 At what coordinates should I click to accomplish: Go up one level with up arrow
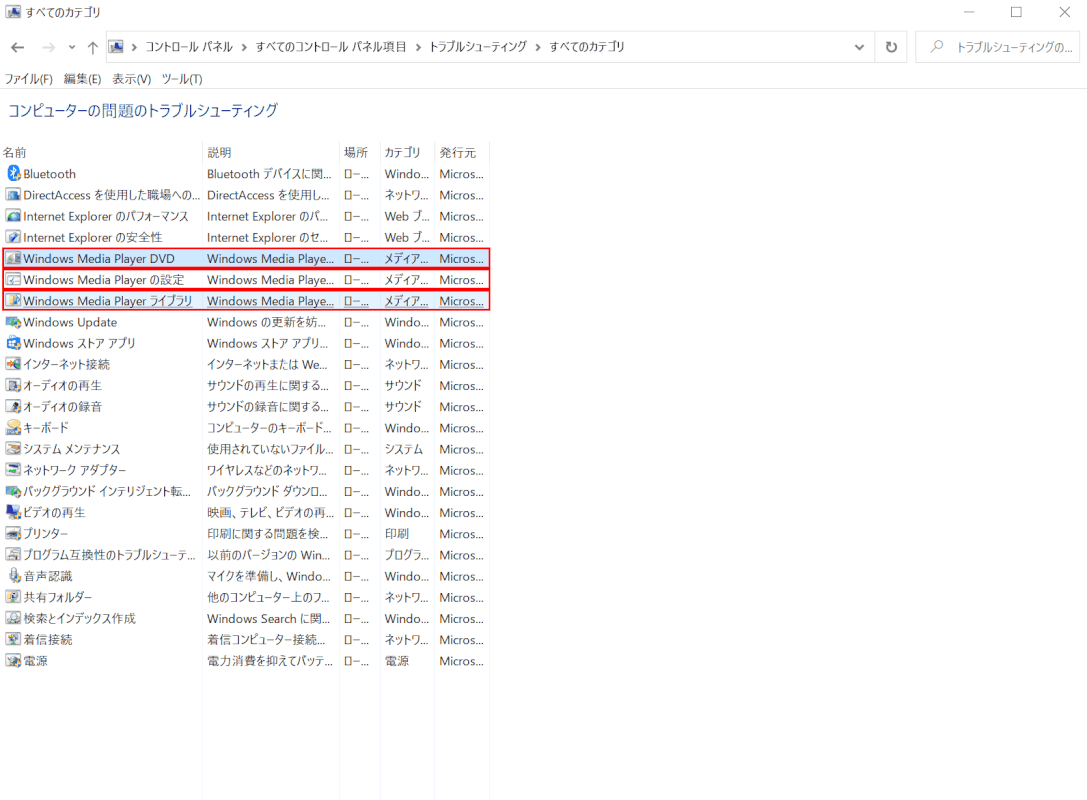click(92, 47)
